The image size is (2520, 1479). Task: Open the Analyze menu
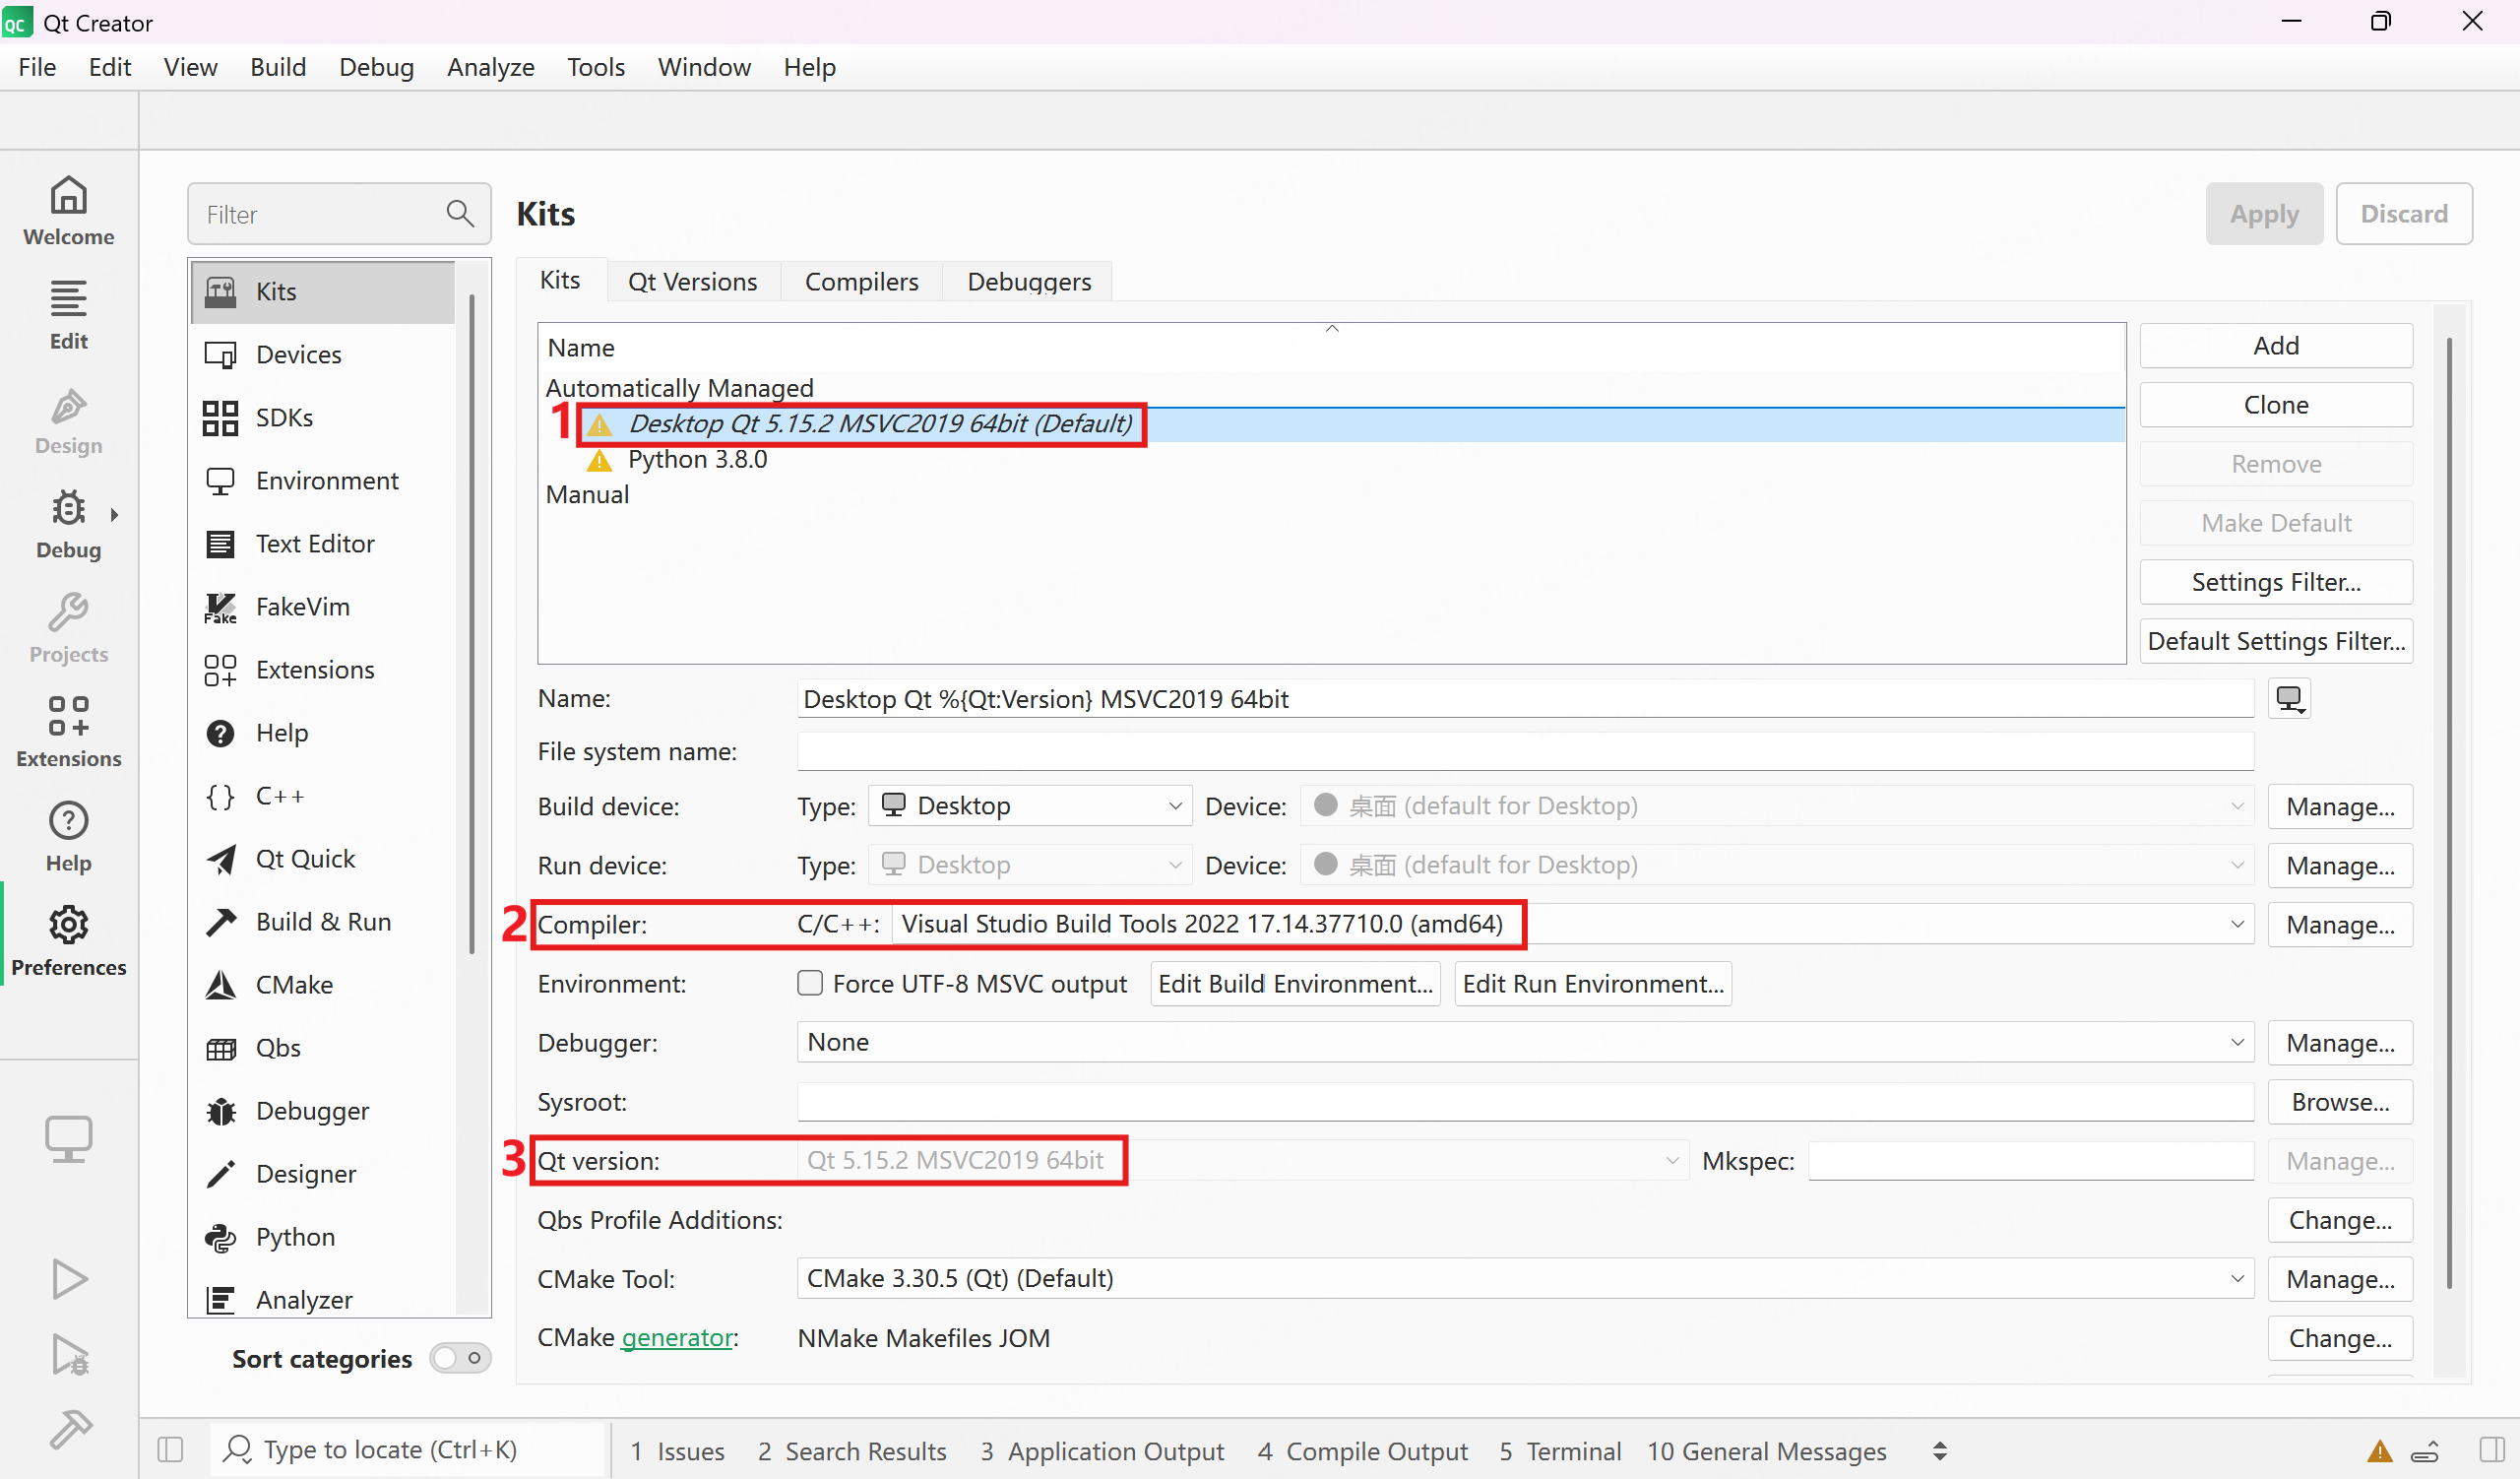(490, 67)
